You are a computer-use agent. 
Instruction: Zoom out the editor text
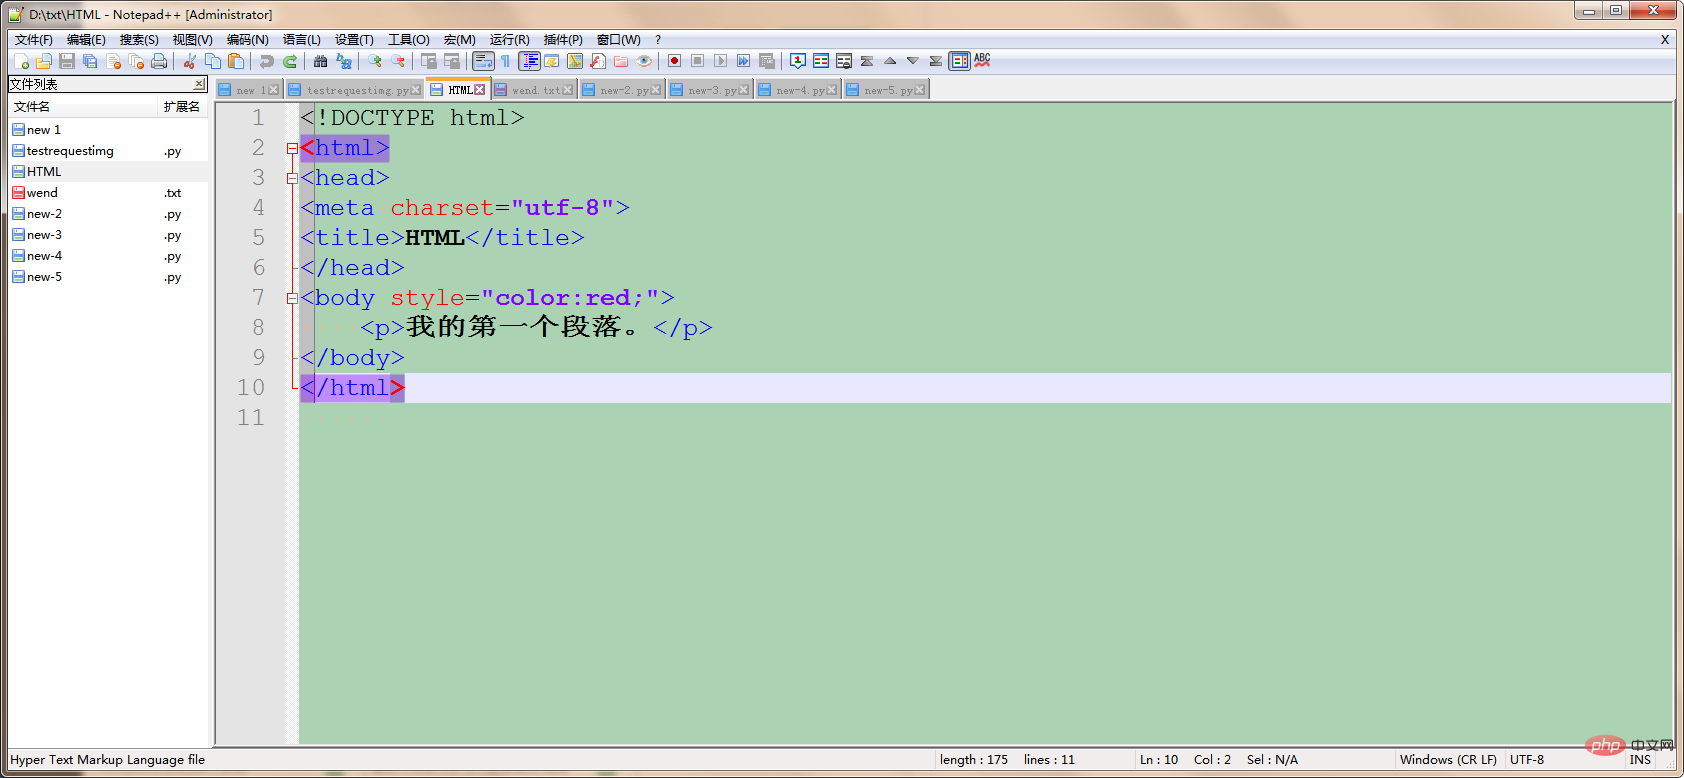click(x=397, y=61)
